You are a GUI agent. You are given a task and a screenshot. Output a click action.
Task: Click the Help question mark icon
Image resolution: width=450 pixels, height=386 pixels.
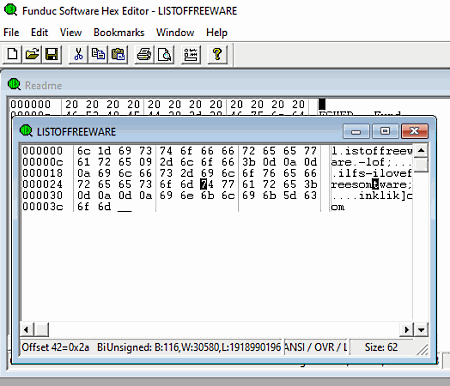click(x=217, y=54)
